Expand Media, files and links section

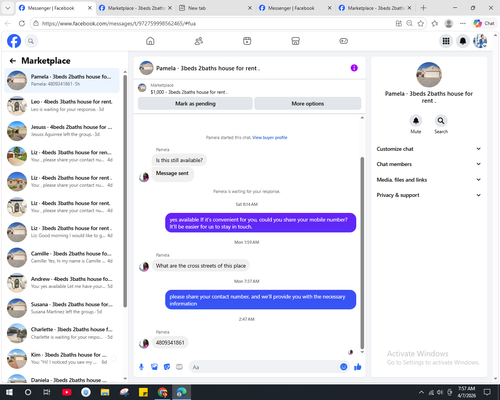[x=429, y=180]
